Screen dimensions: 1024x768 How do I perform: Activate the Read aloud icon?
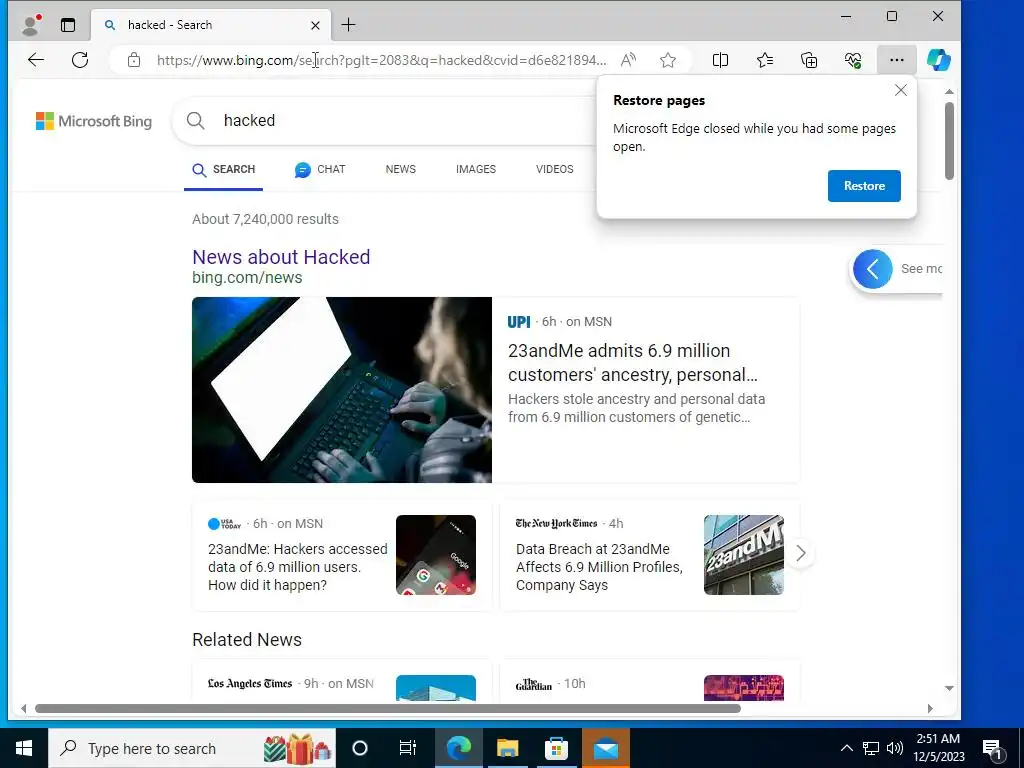(628, 60)
